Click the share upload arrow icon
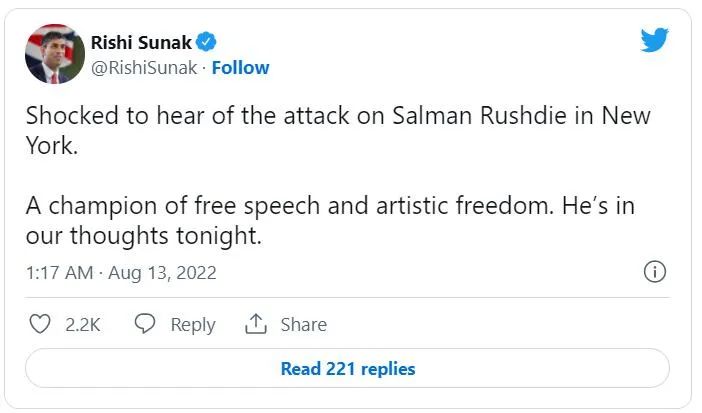The image size is (702, 413). pos(256,324)
